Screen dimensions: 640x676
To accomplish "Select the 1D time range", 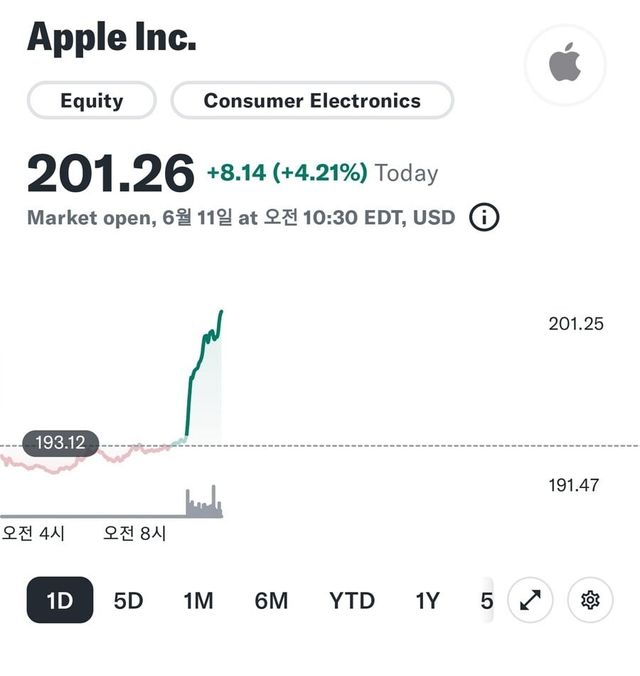I will [x=60, y=600].
